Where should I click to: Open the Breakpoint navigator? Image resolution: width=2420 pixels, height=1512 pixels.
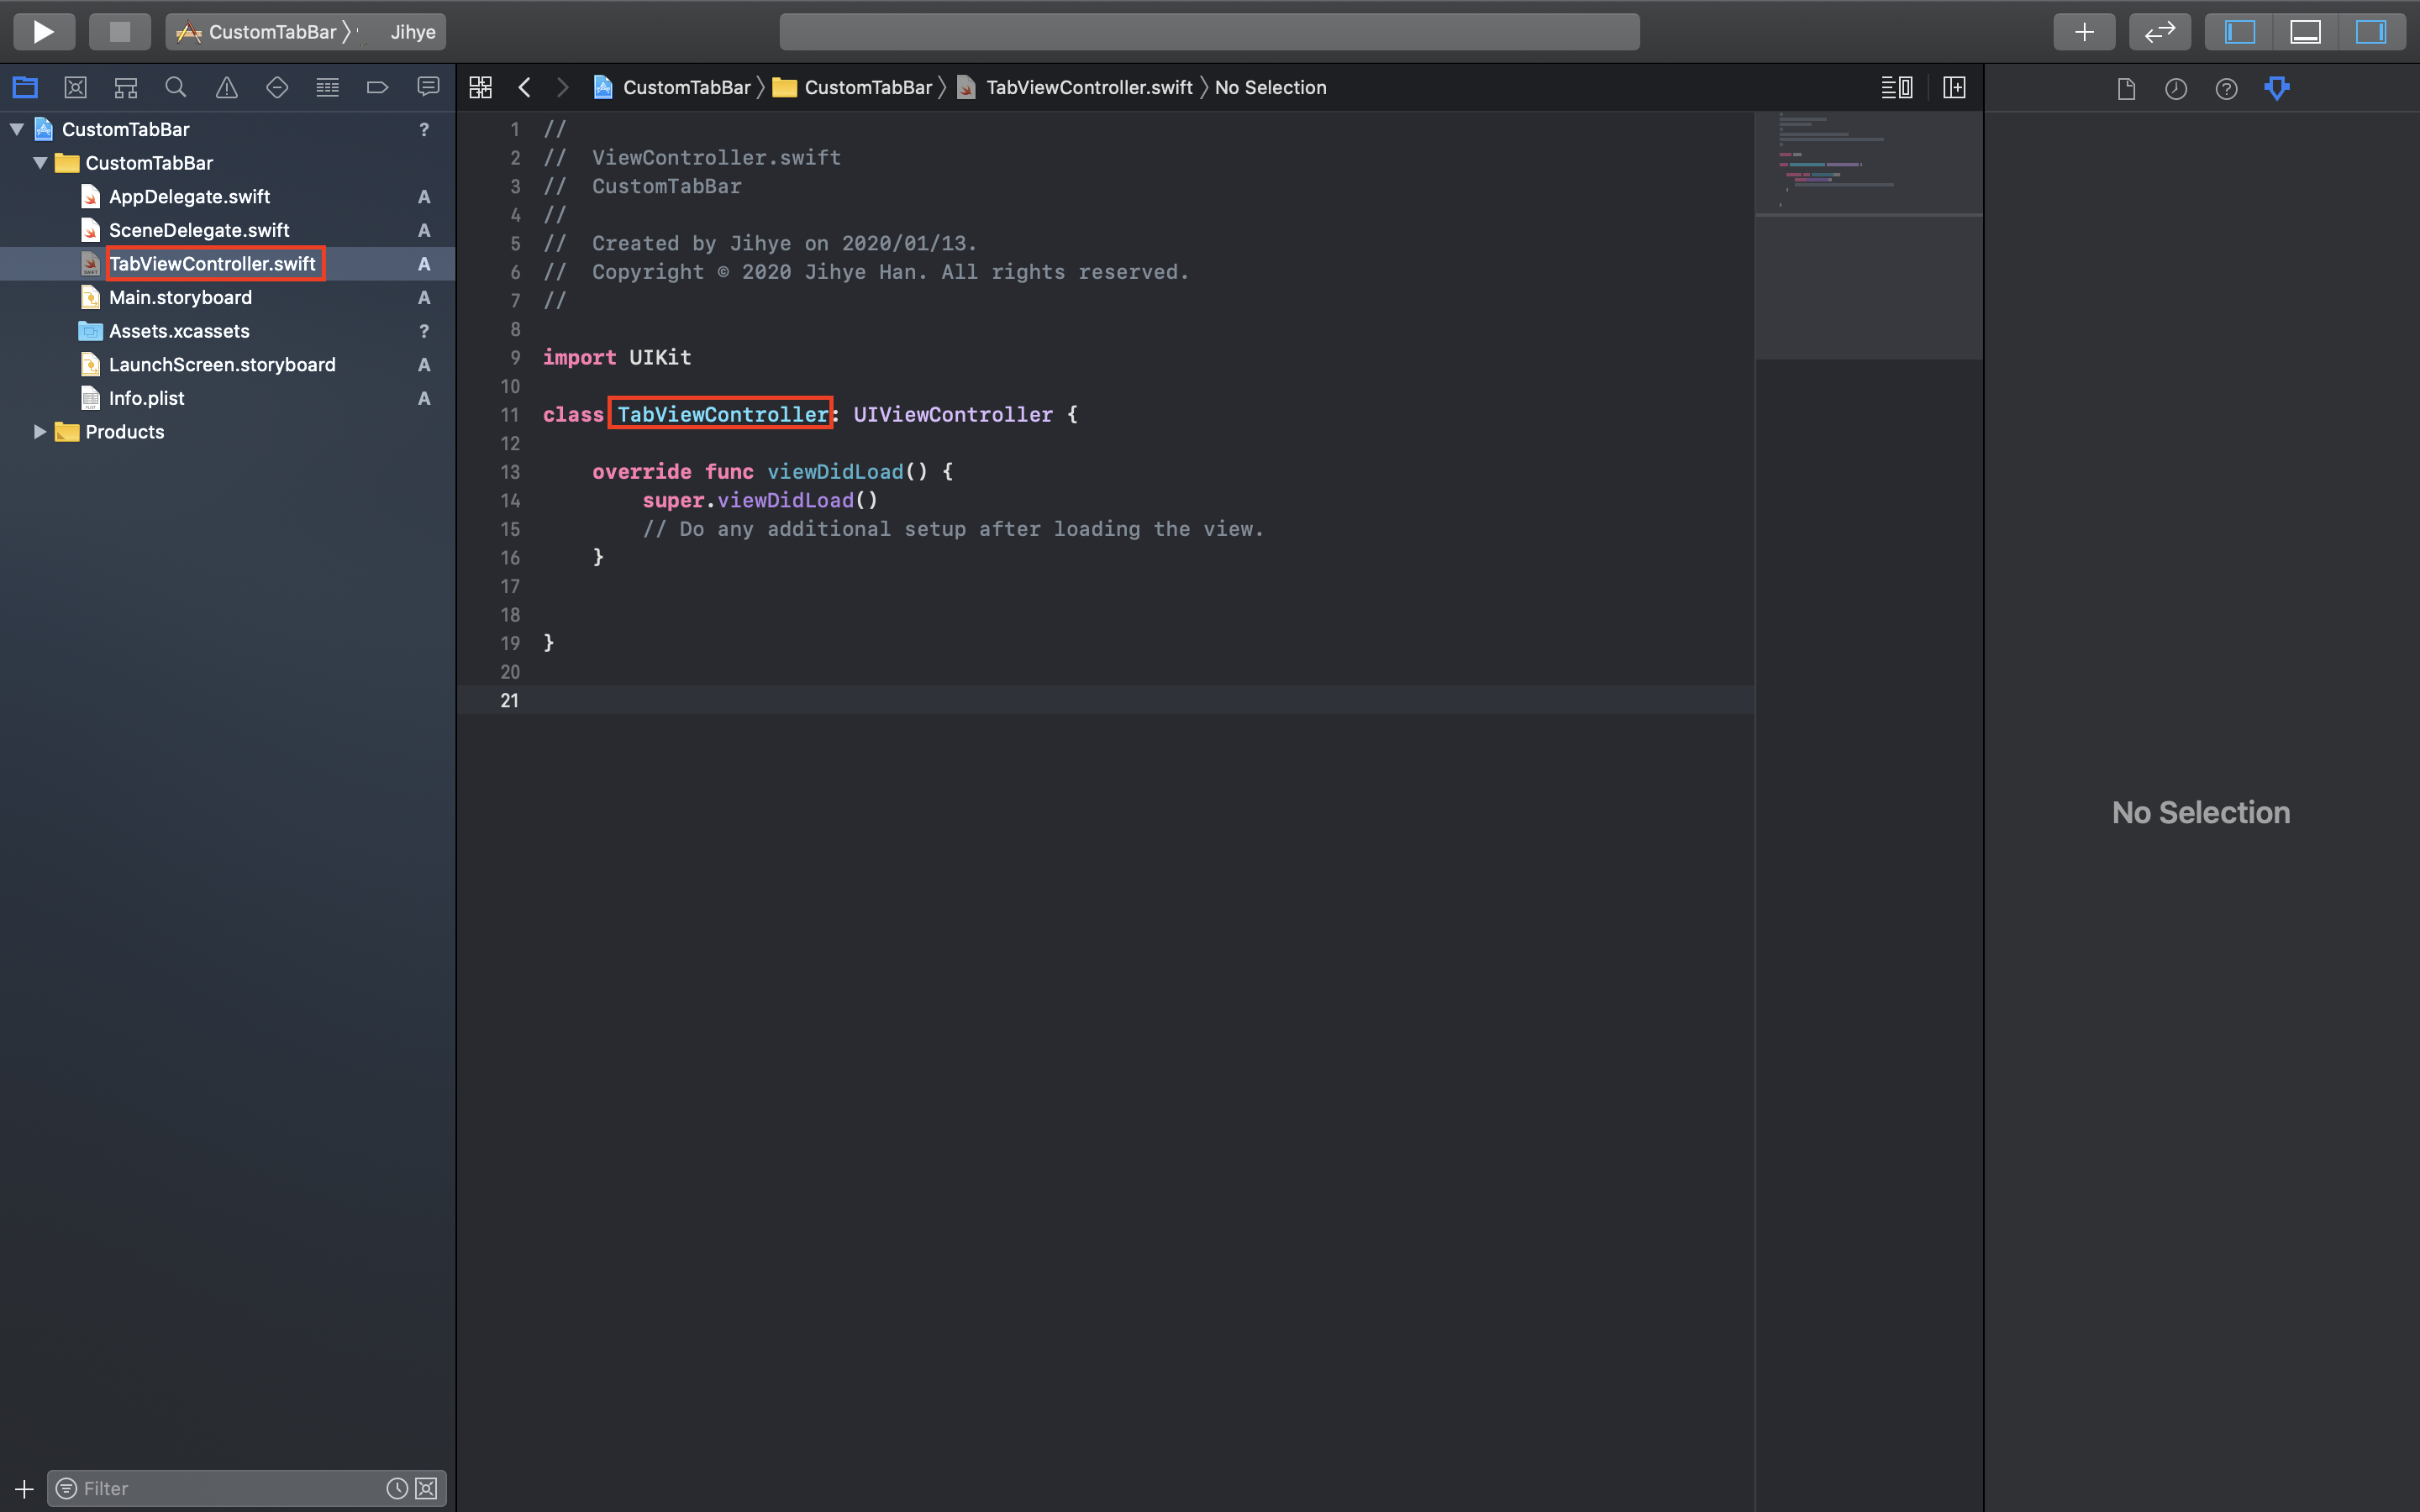tap(377, 88)
